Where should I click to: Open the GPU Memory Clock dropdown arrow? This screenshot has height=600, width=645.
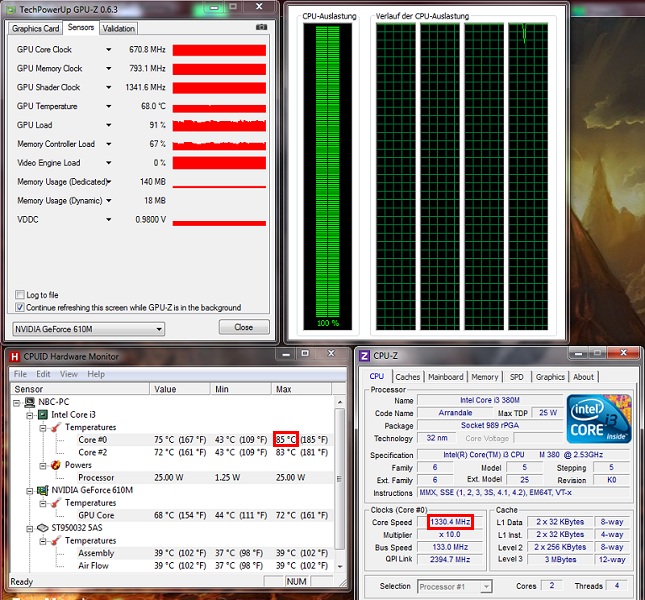coord(109,69)
